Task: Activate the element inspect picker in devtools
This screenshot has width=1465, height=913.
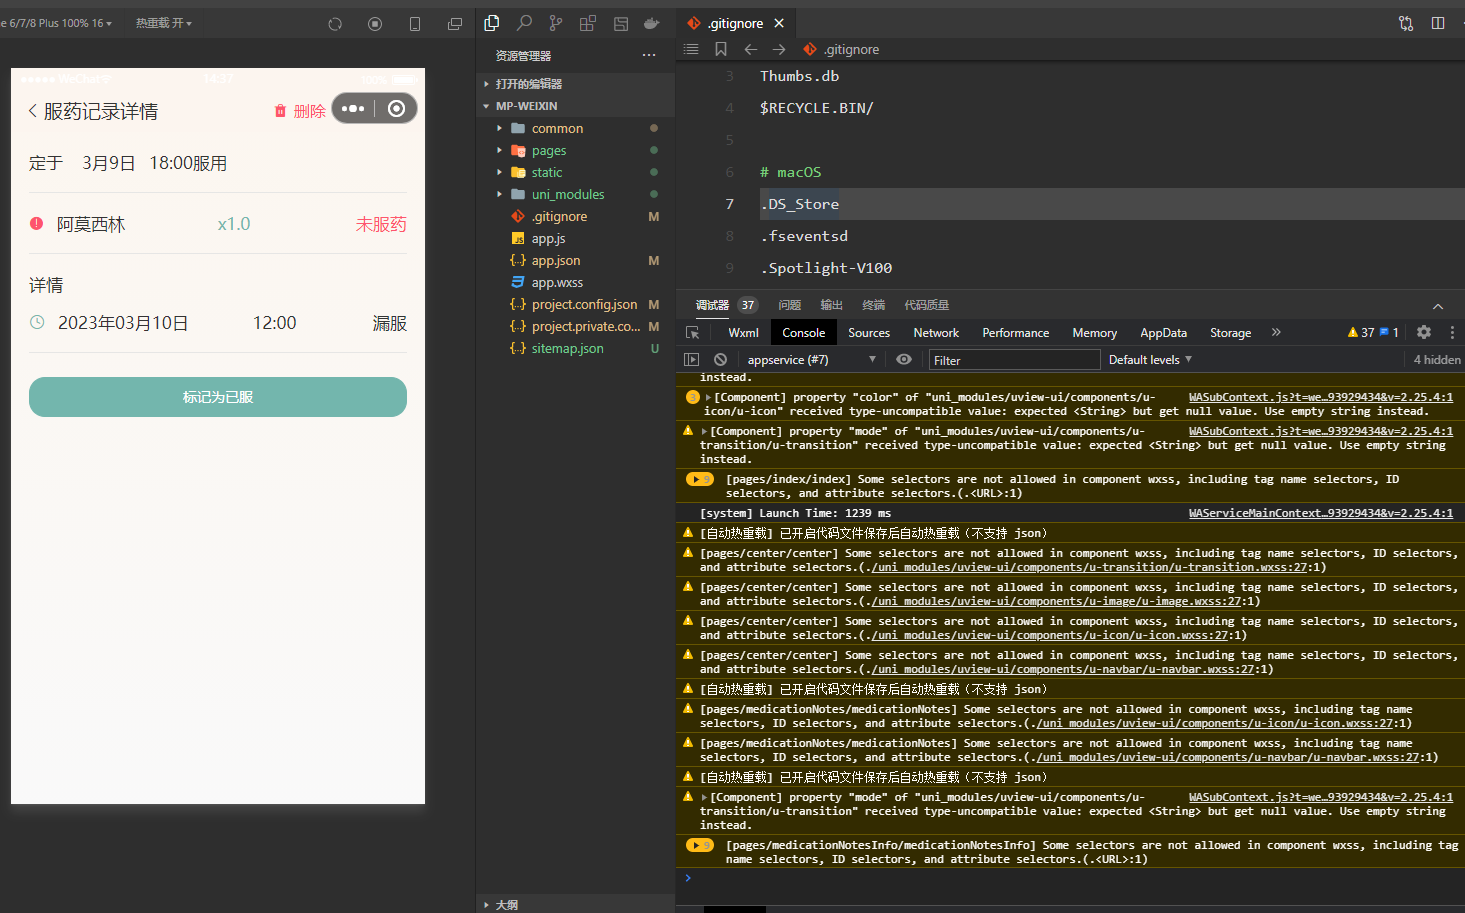Action: pyautogui.click(x=692, y=332)
